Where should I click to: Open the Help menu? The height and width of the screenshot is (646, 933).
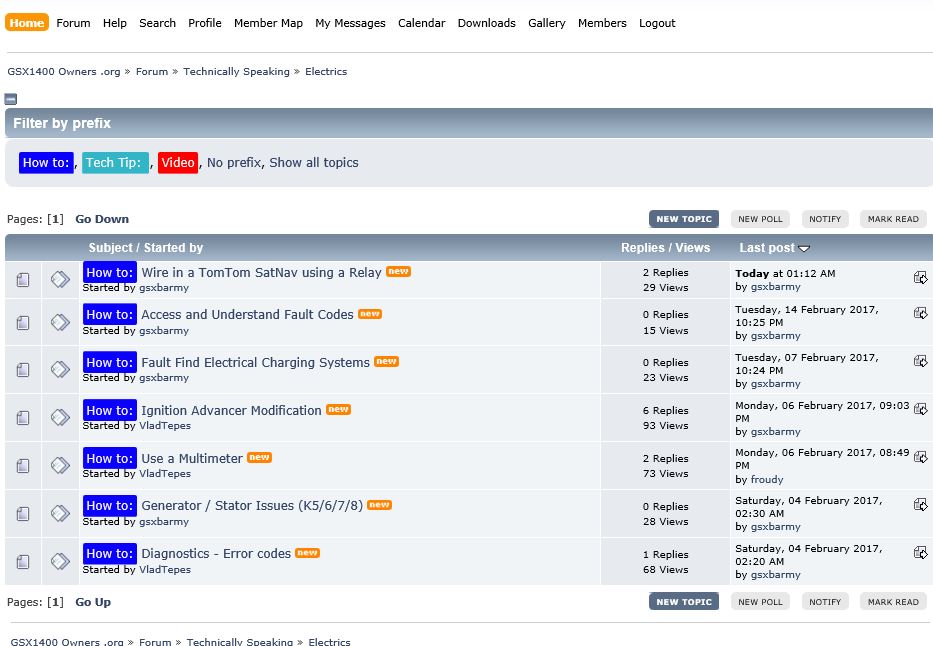point(114,23)
